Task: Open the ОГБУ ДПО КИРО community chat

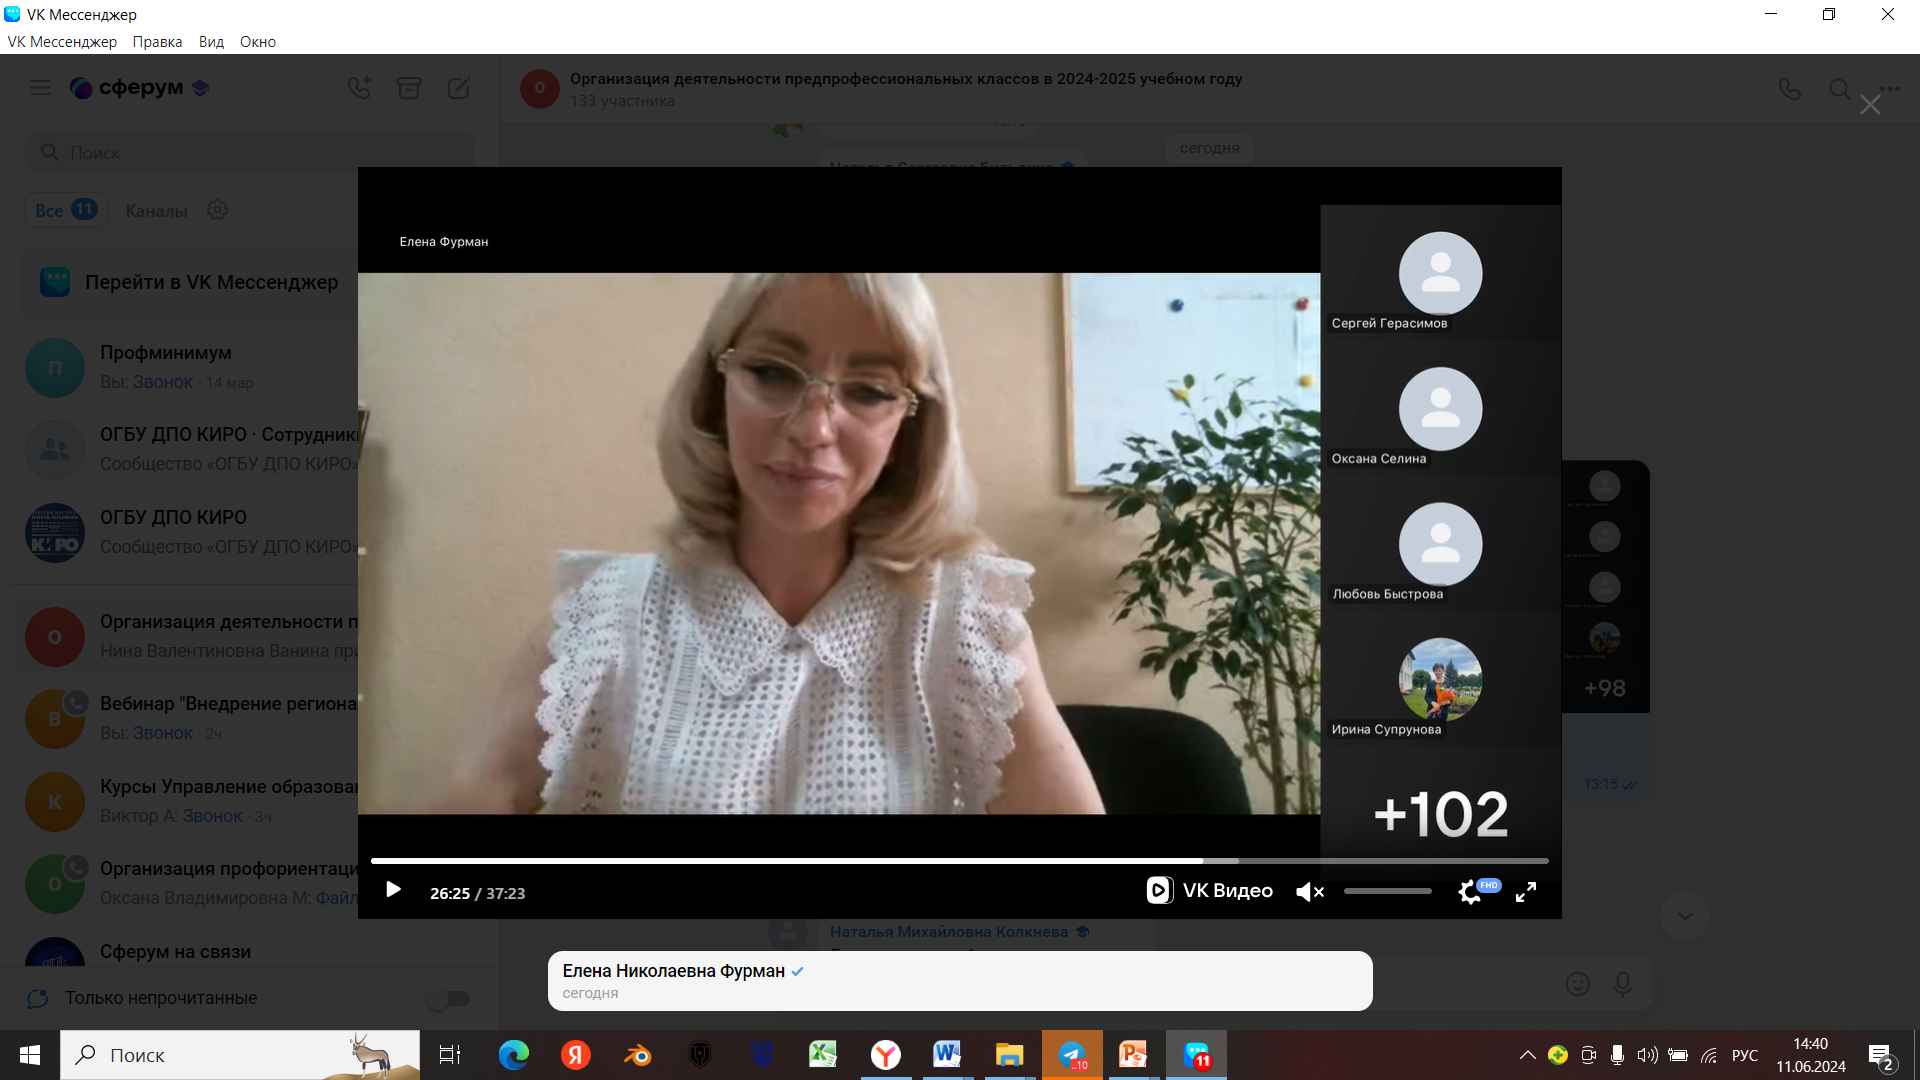Action: [x=190, y=532]
